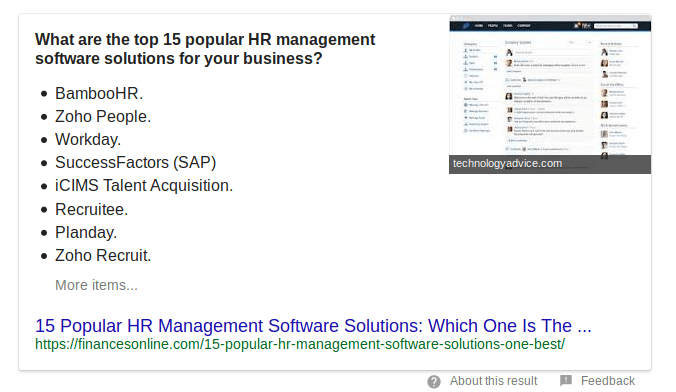The height and width of the screenshot is (392, 676).
Task: Click the Zoho Recruit entry
Action: tap(103, 255)
